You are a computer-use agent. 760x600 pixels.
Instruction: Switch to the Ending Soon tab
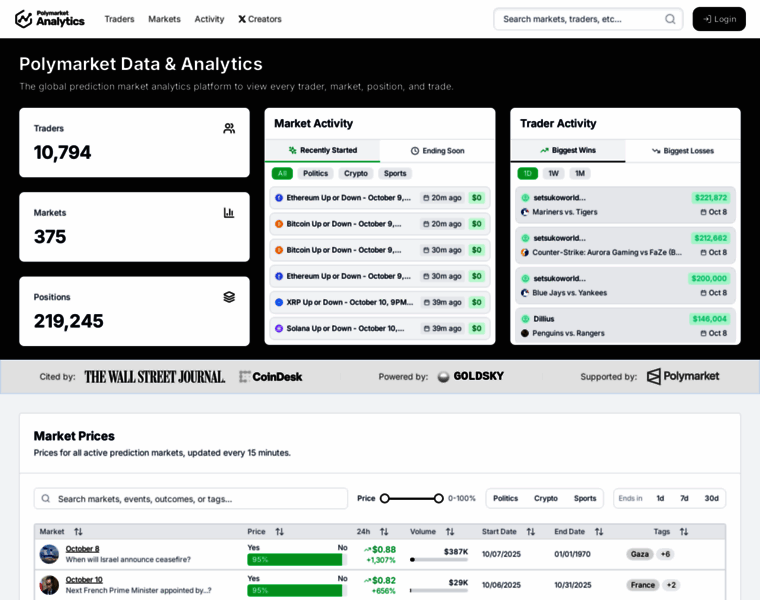point(437,150)
